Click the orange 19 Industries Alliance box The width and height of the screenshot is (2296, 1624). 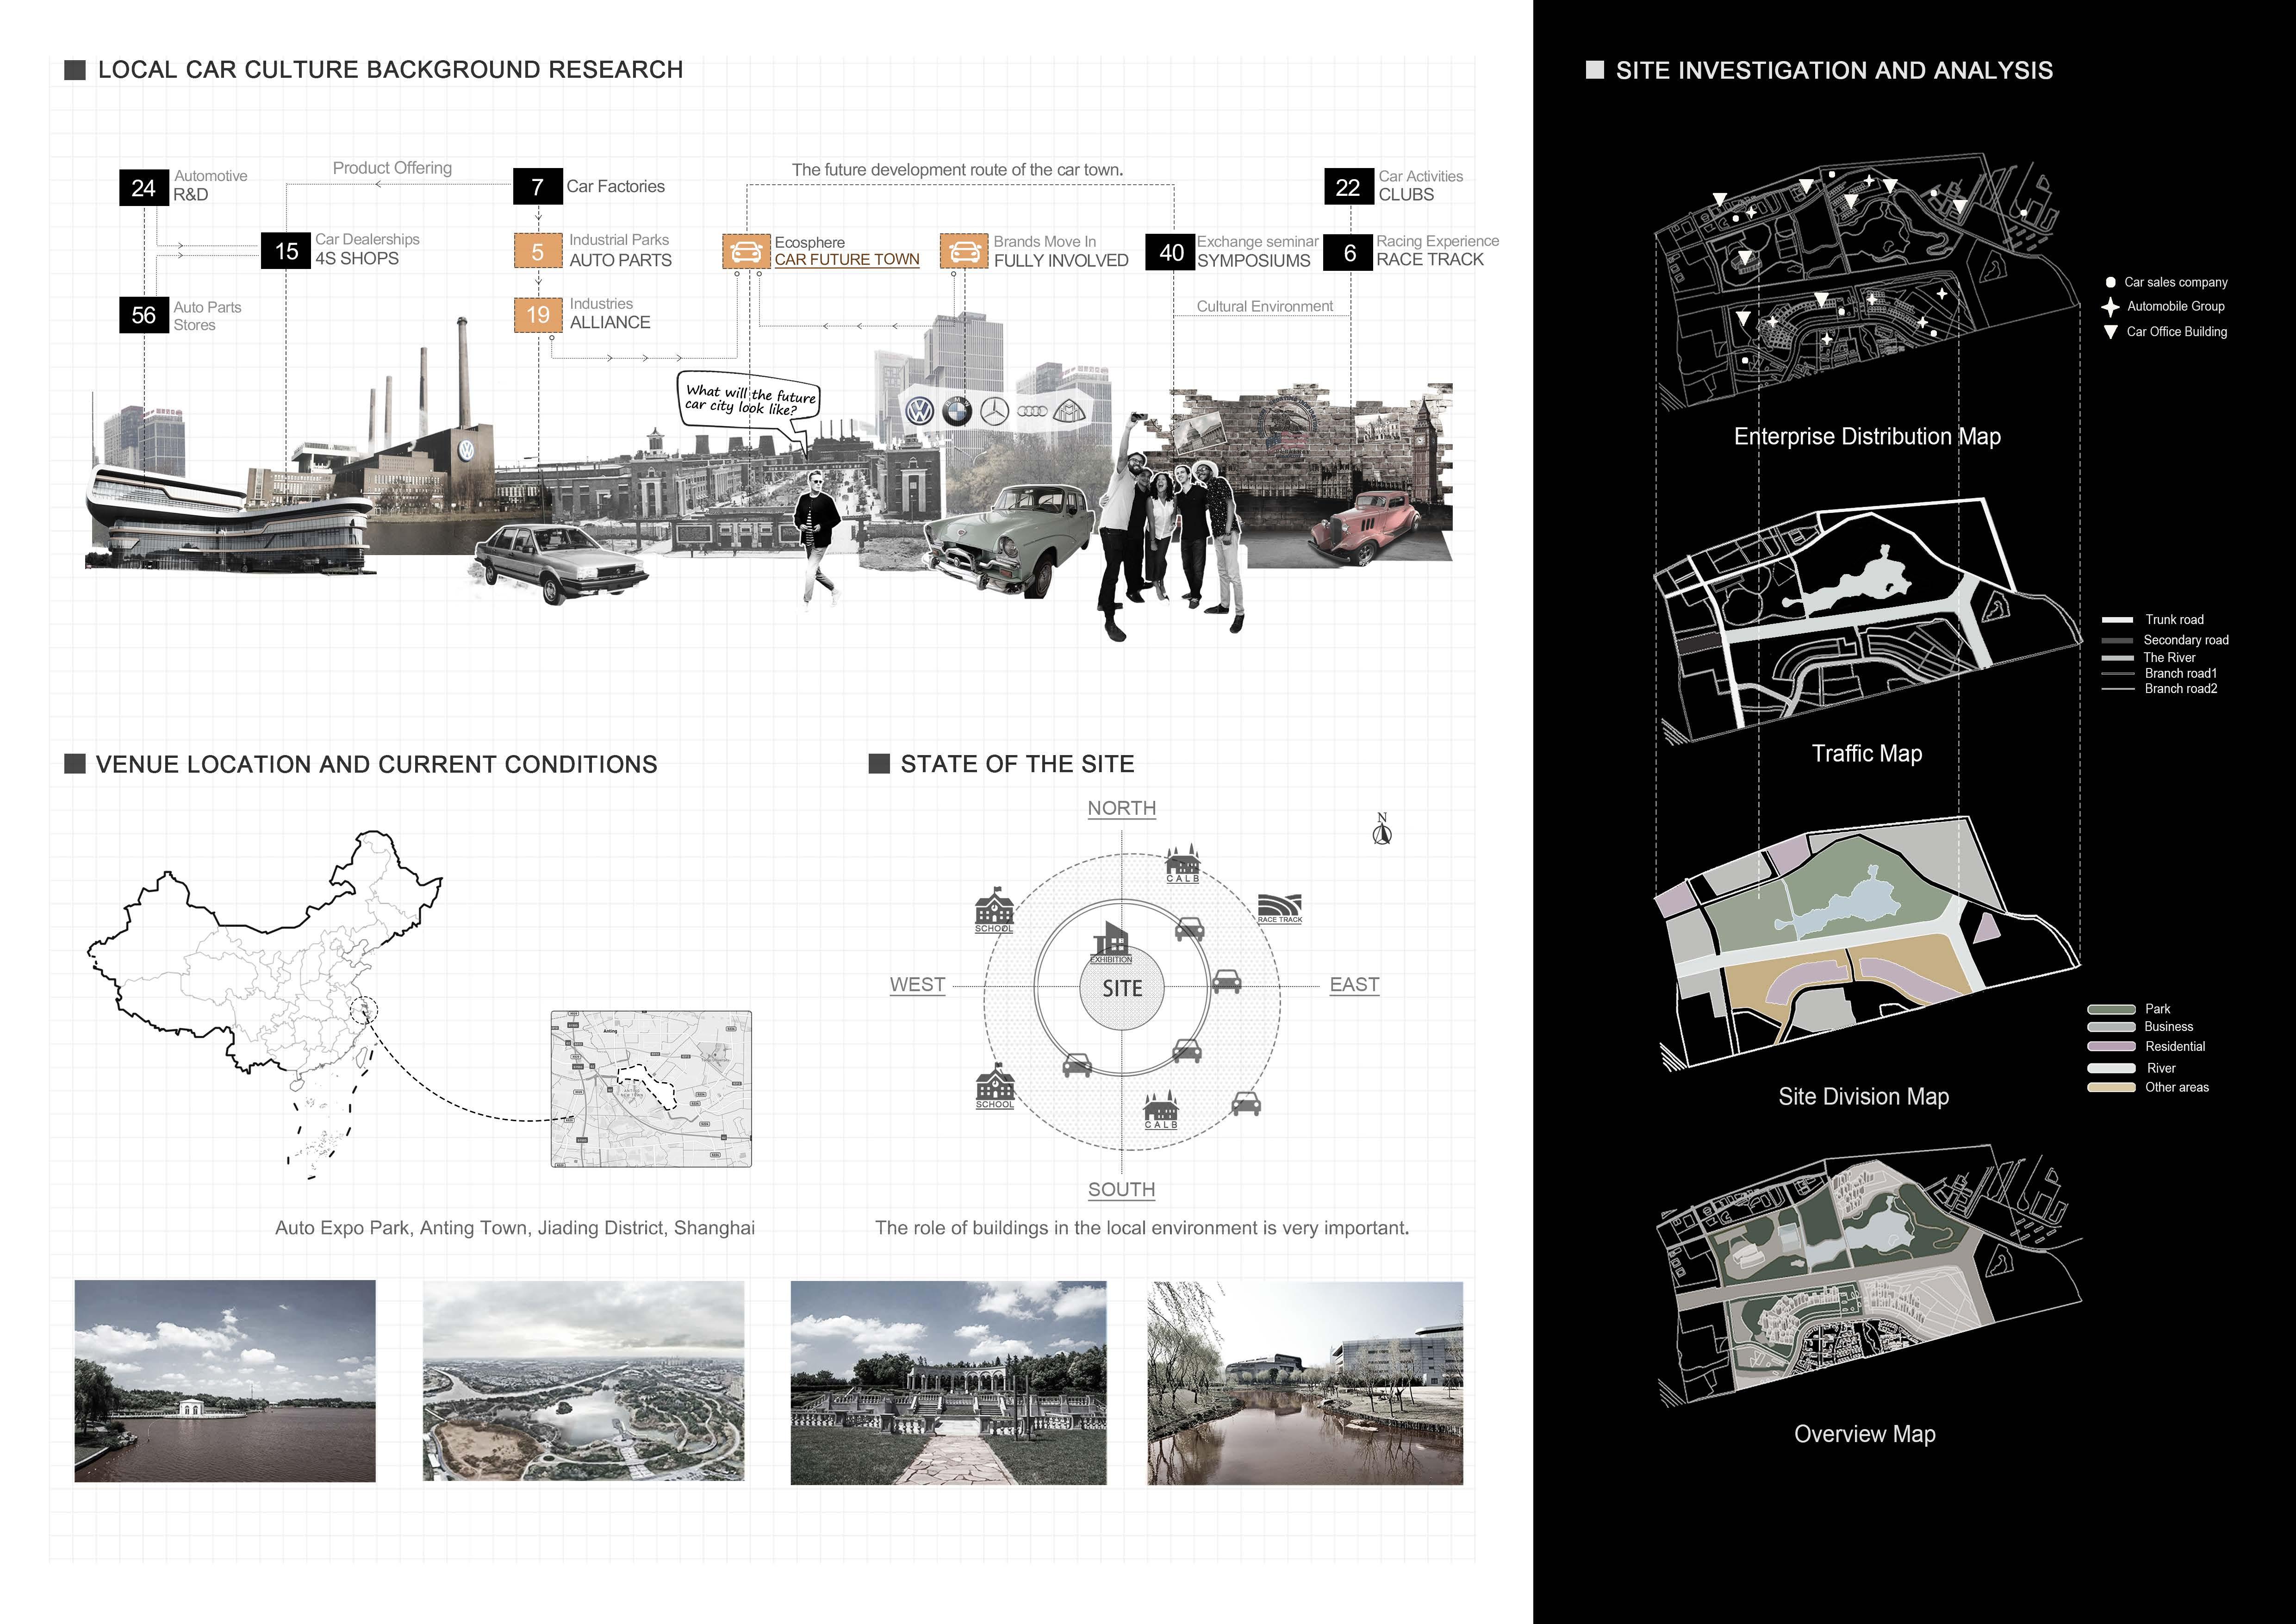coord(538,315)
